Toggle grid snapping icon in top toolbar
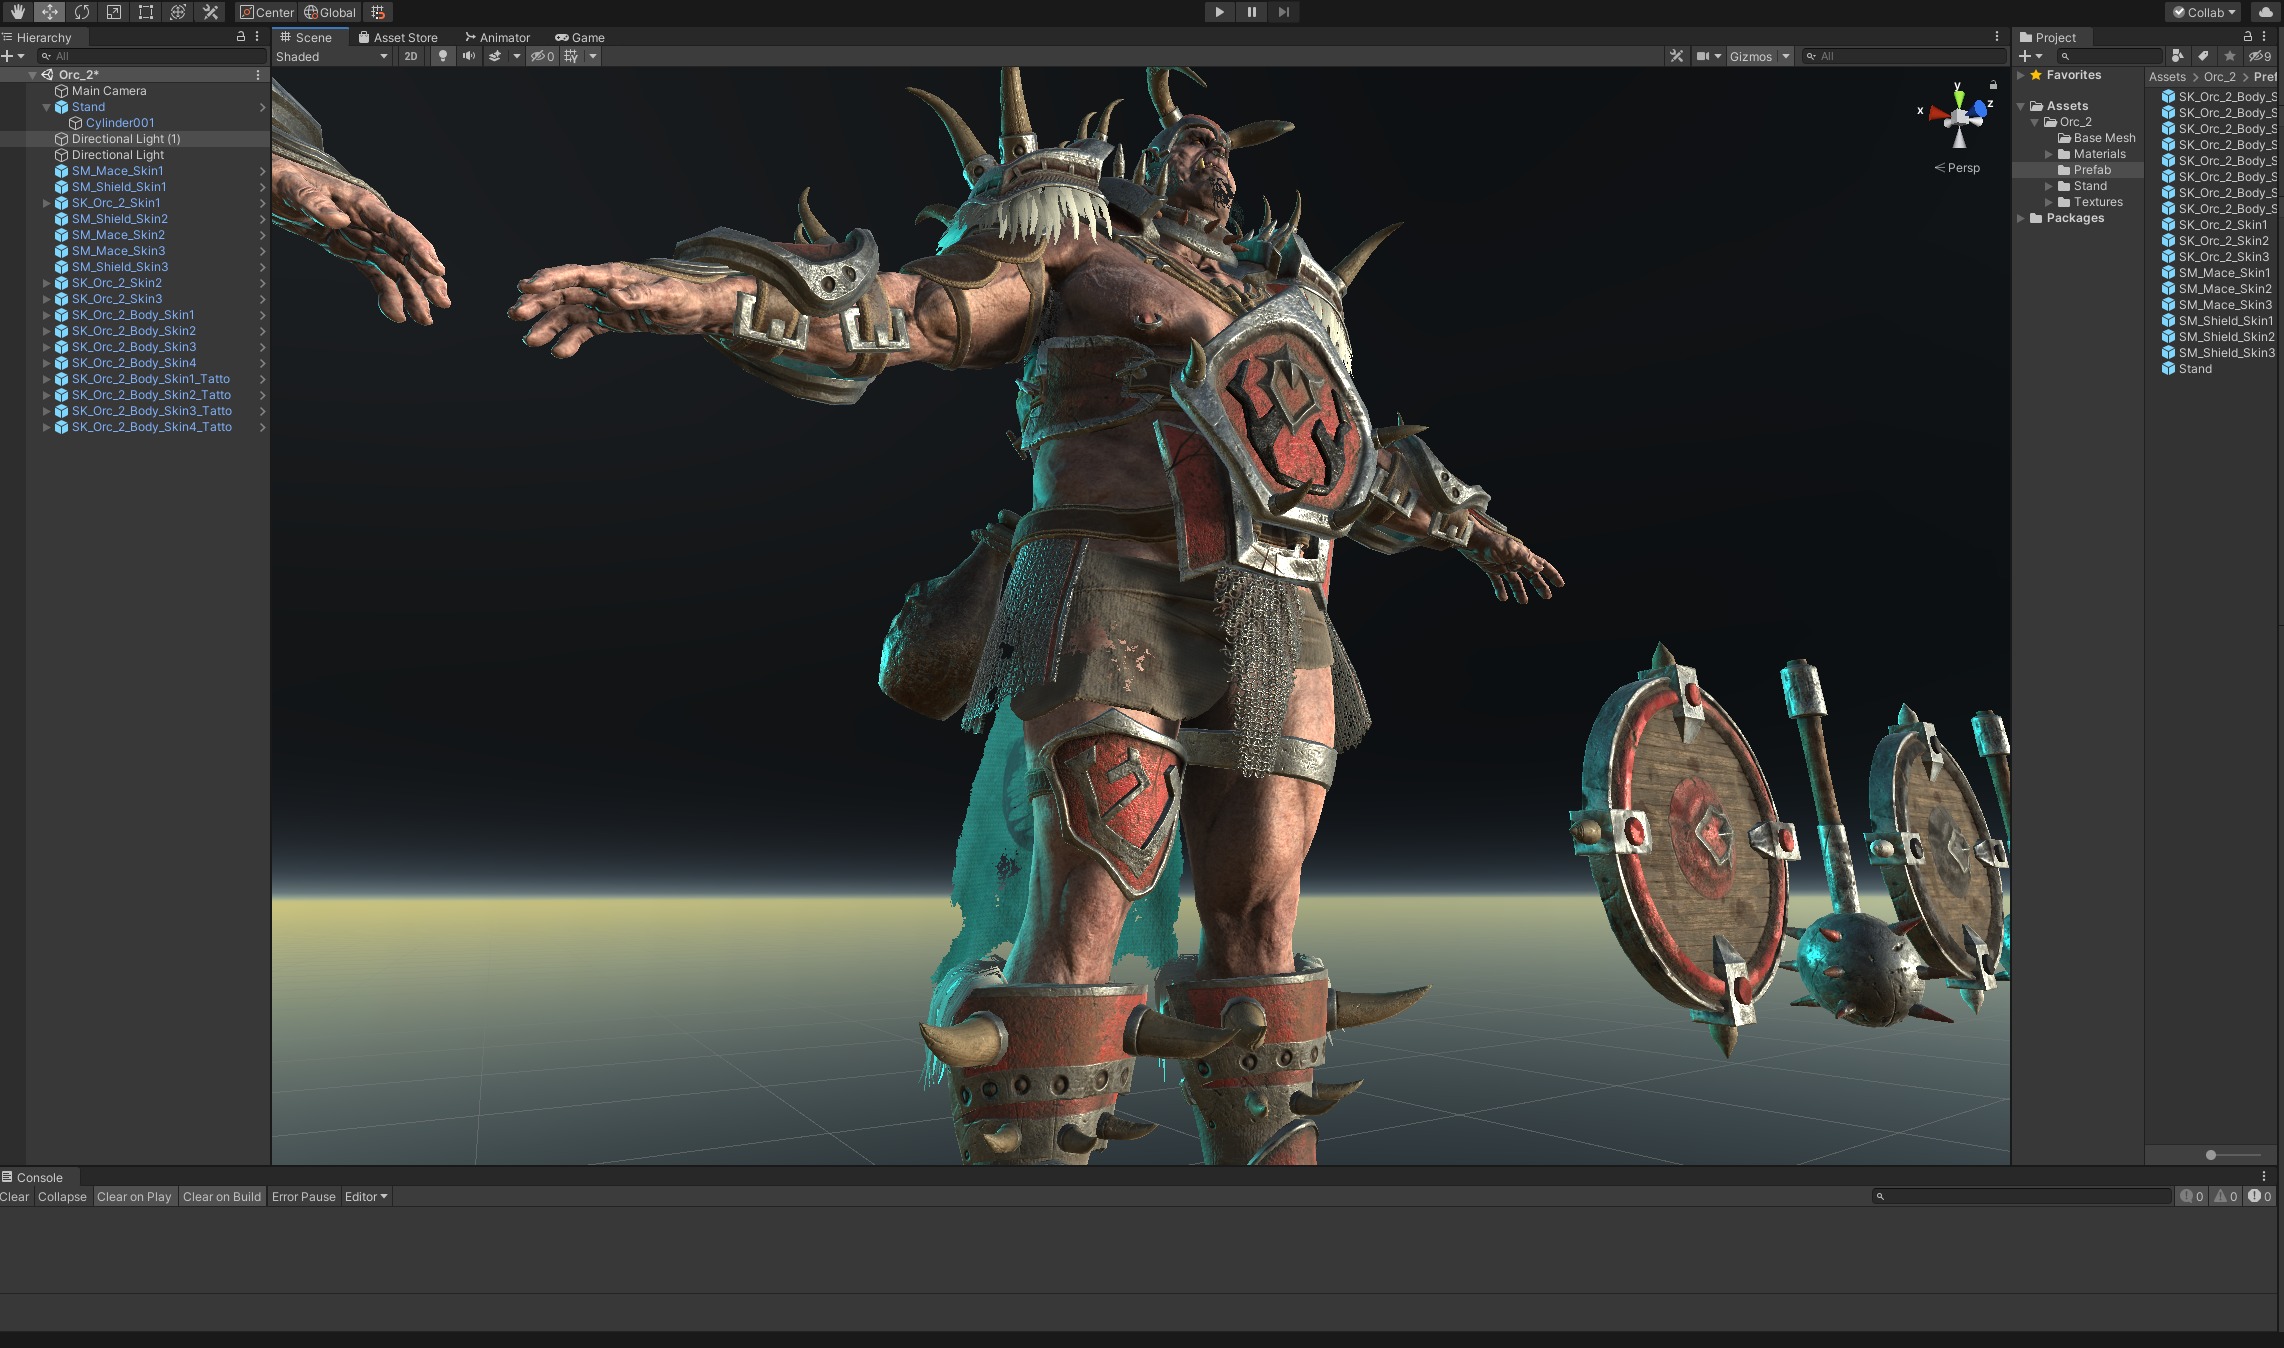2284x1348 pixels. tap(378, 12)
